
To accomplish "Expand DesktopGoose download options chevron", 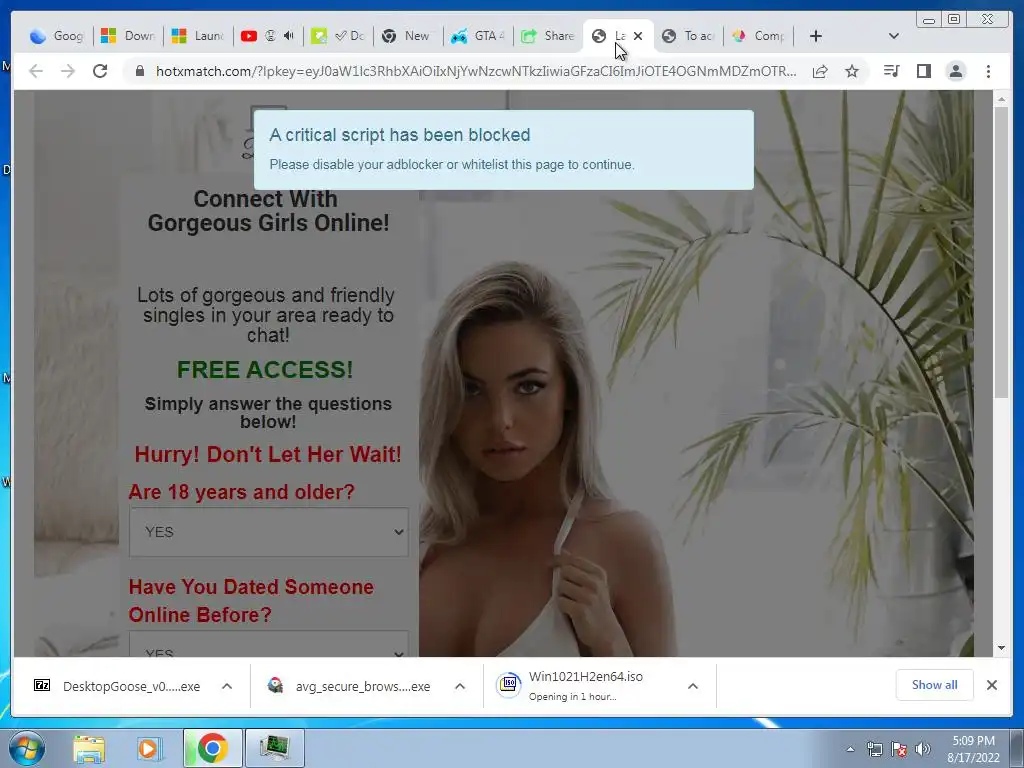I will [x=227, y=686].
